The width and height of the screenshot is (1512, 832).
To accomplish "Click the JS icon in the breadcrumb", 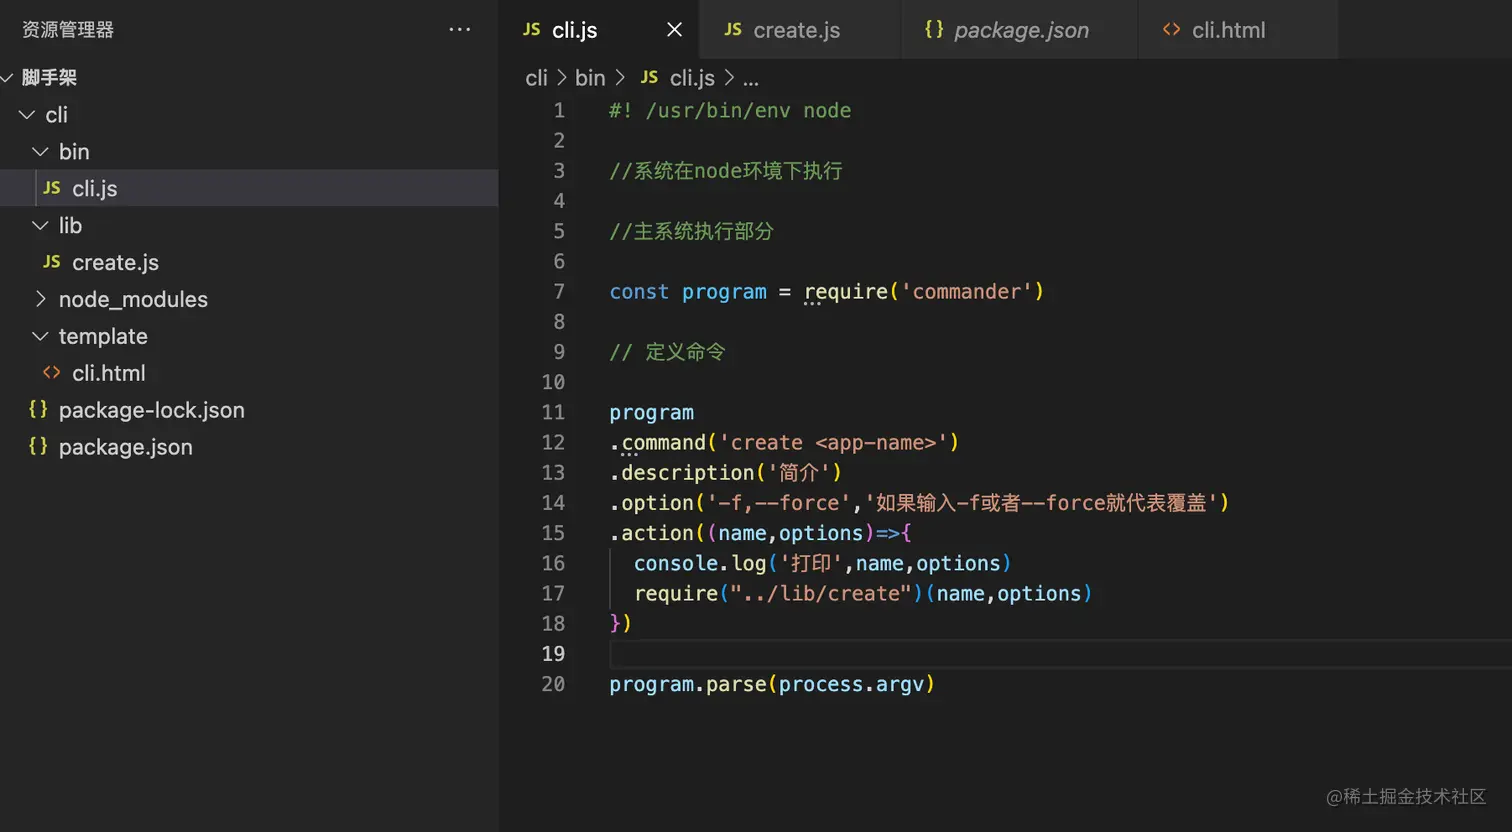I will pyautogui.click(x=649, y=77).
